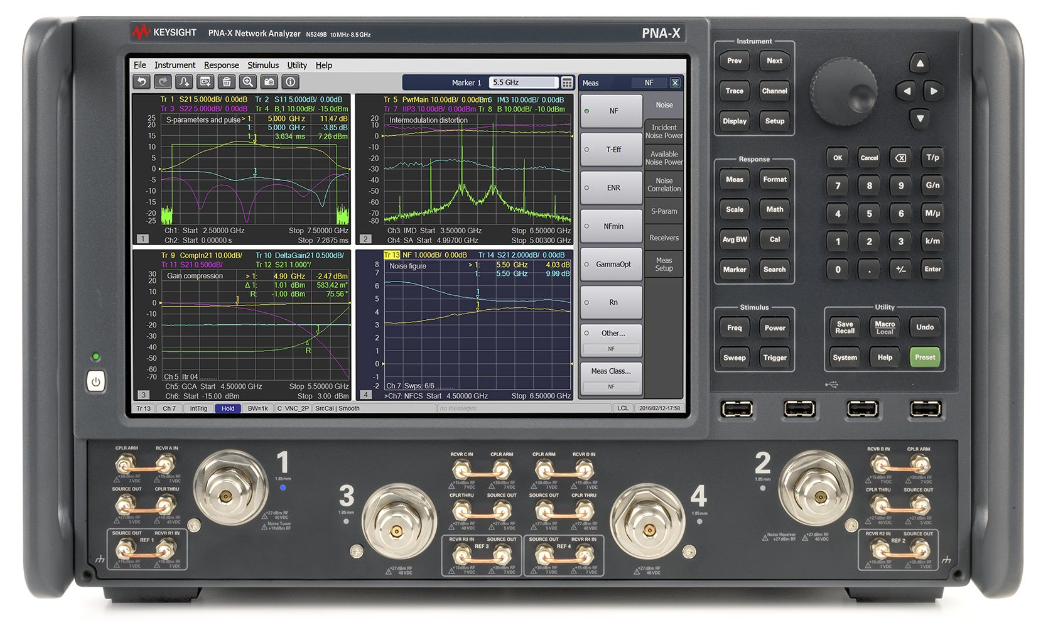Screen dimensions: 1051x635
Task: Click the right arrow navigation key
Action: (934, 91)
